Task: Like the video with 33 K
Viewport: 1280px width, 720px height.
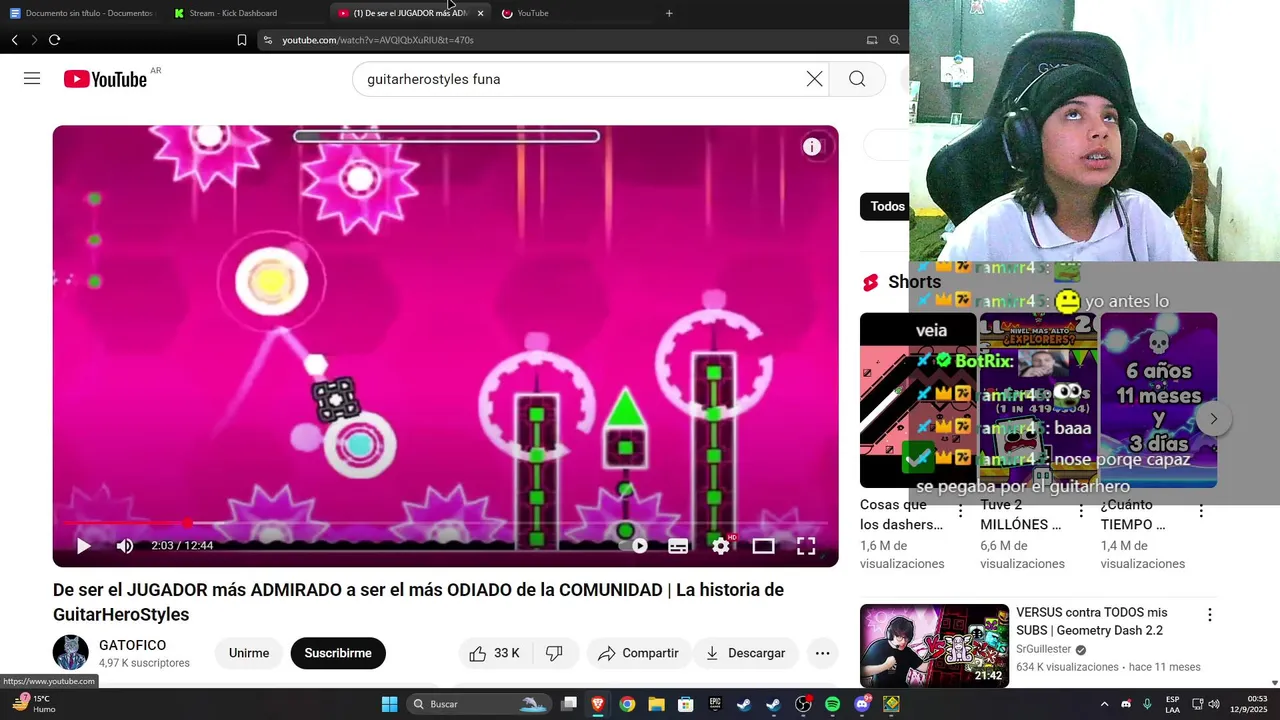Action: 495,653
